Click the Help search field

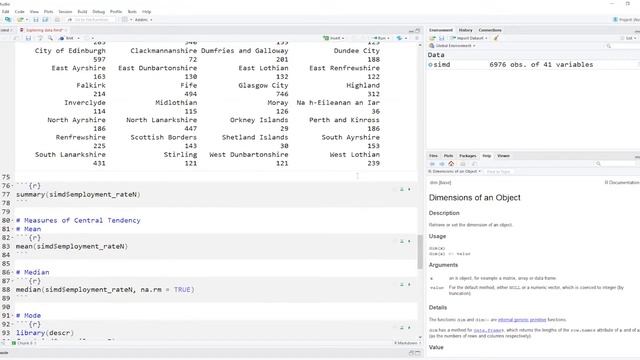[617, 164]
